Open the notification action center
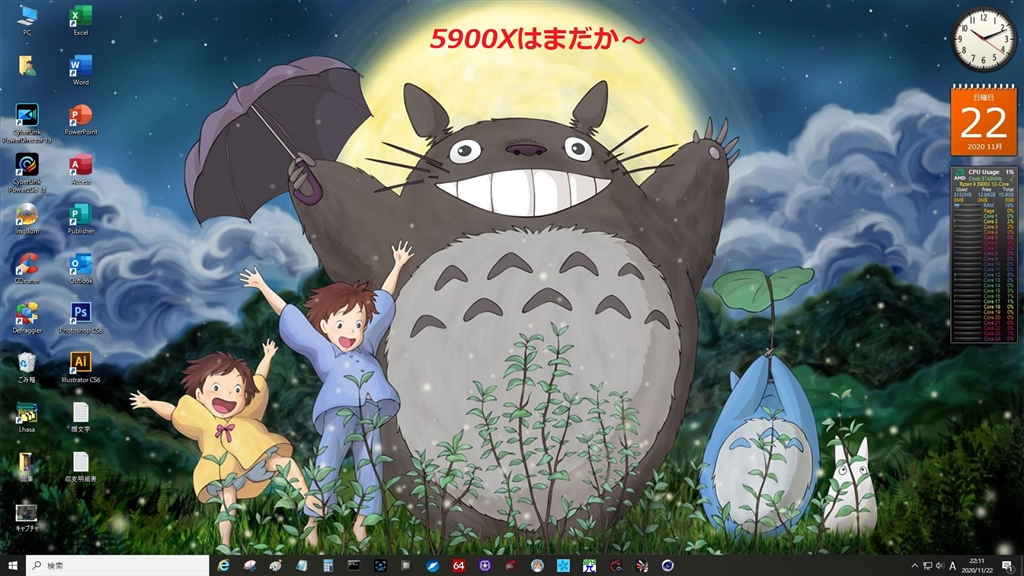Viewport: 1024px width, 576px height. (1008, 566)
